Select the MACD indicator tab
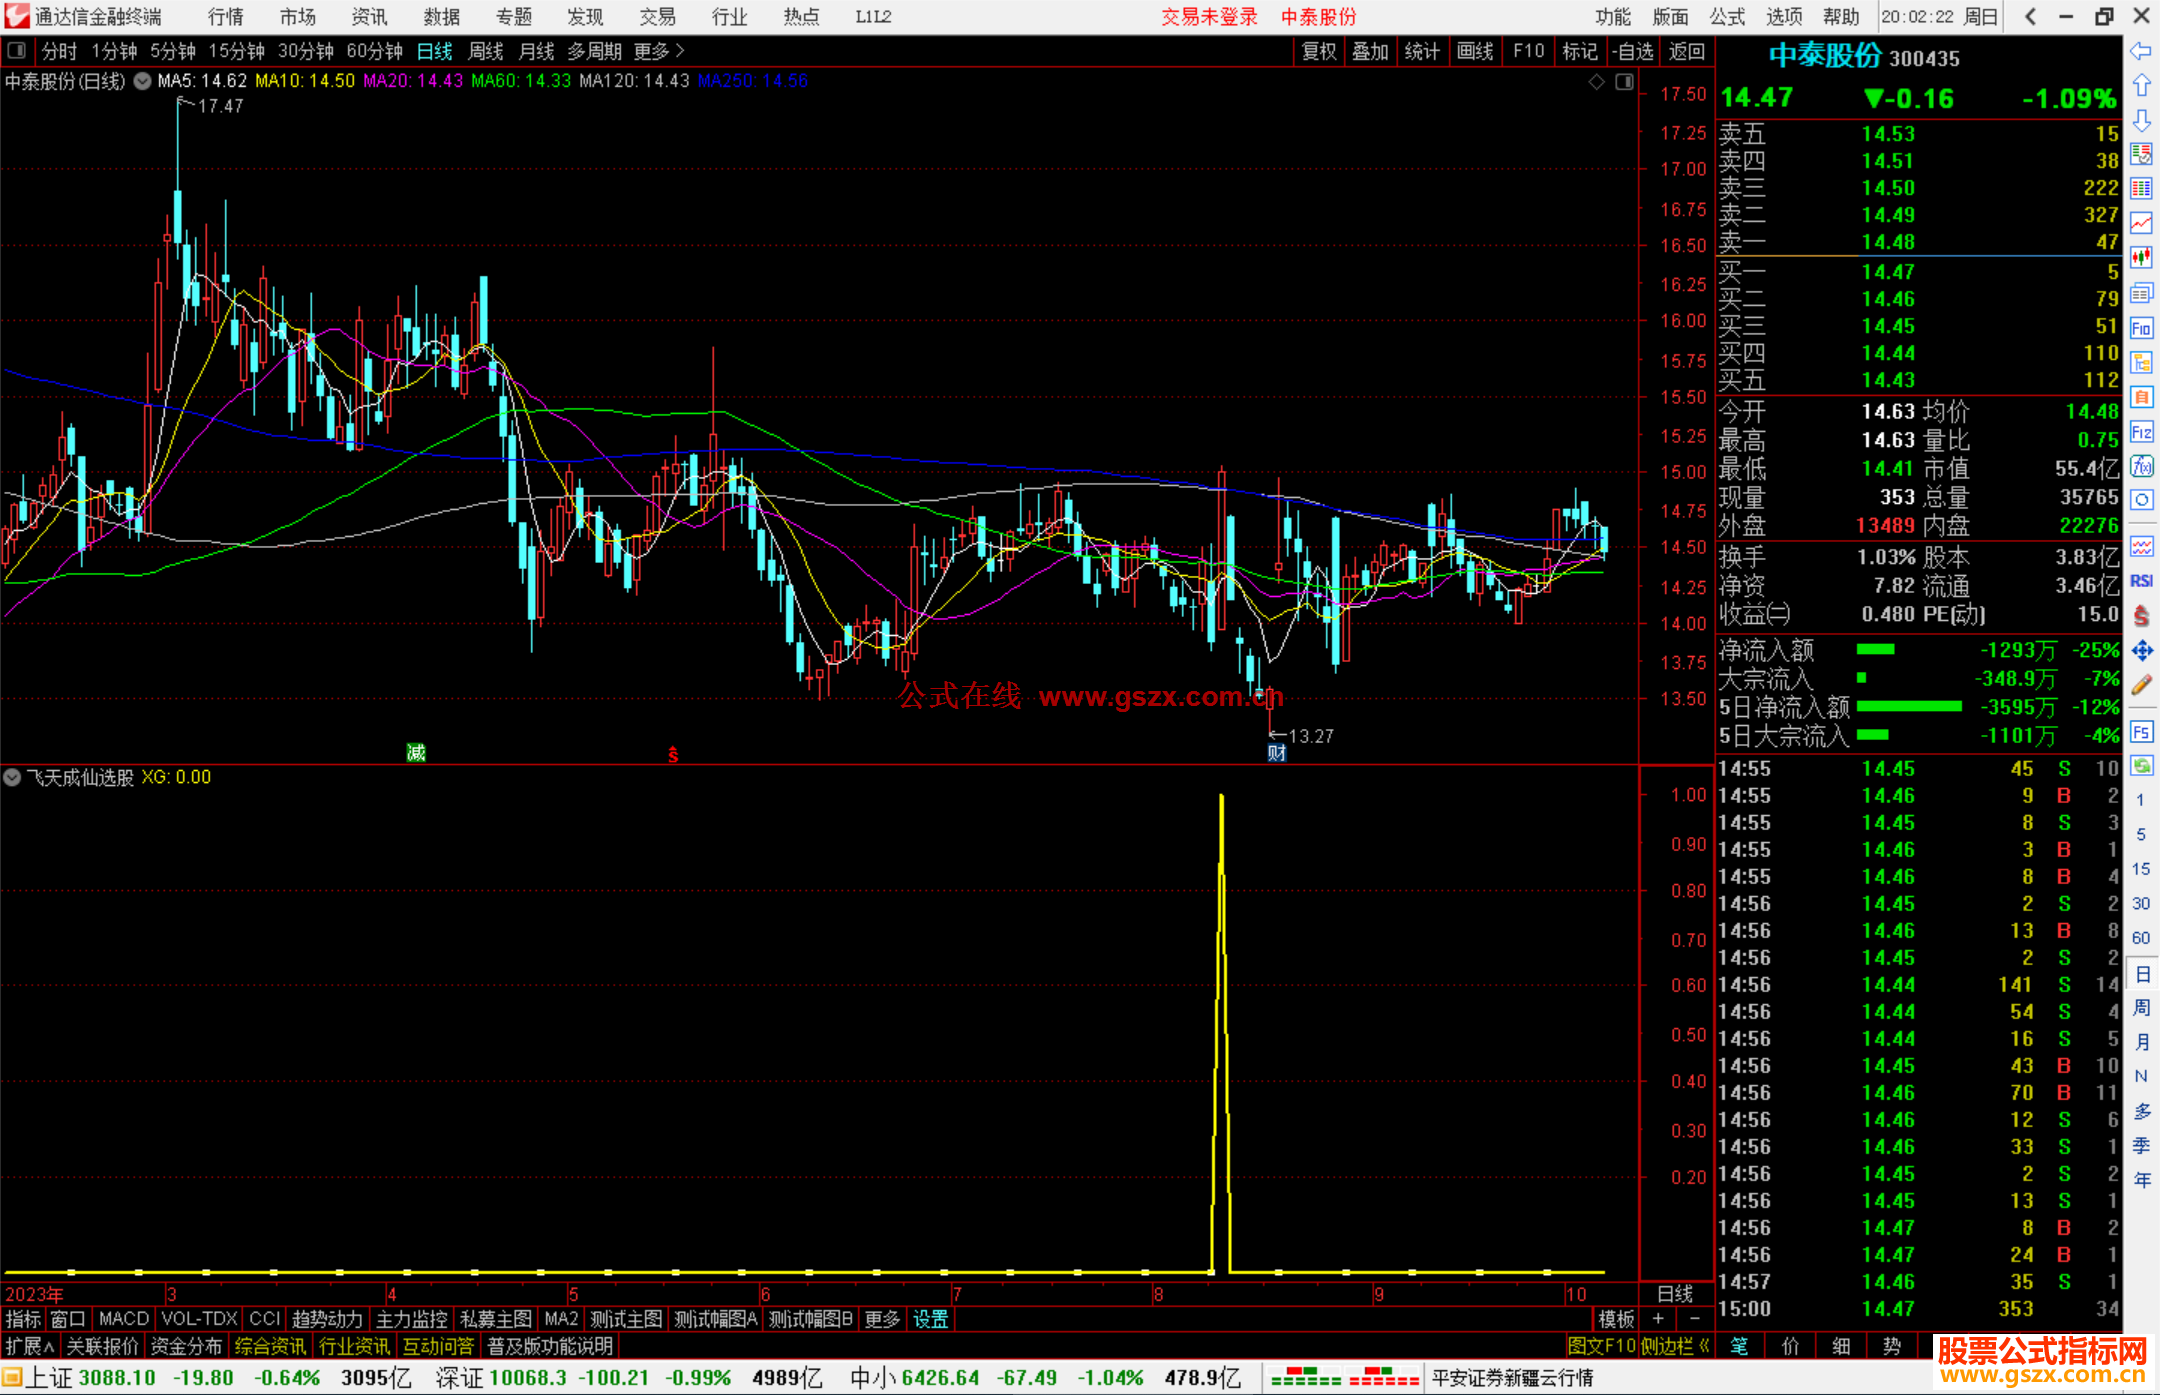2160x1395 pixels. click(x=123, y=1320)
